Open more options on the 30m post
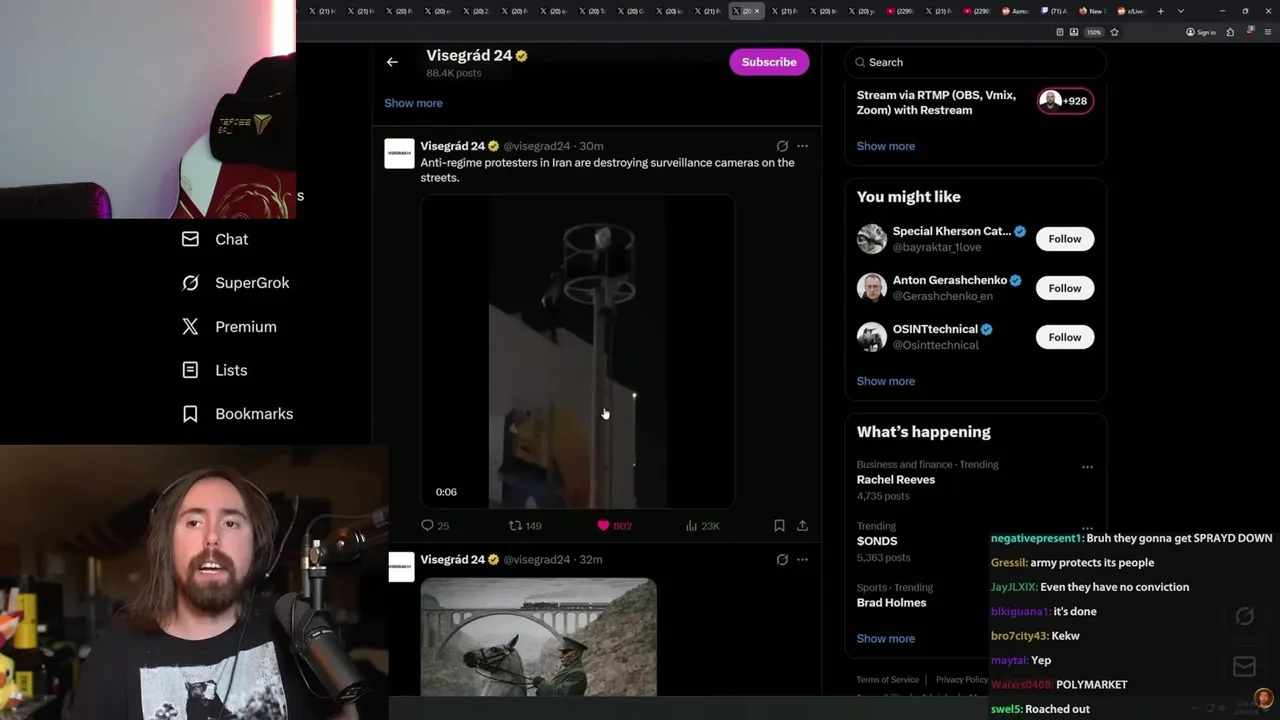The height and width of the screenshot is (720, 1280). 802,146
